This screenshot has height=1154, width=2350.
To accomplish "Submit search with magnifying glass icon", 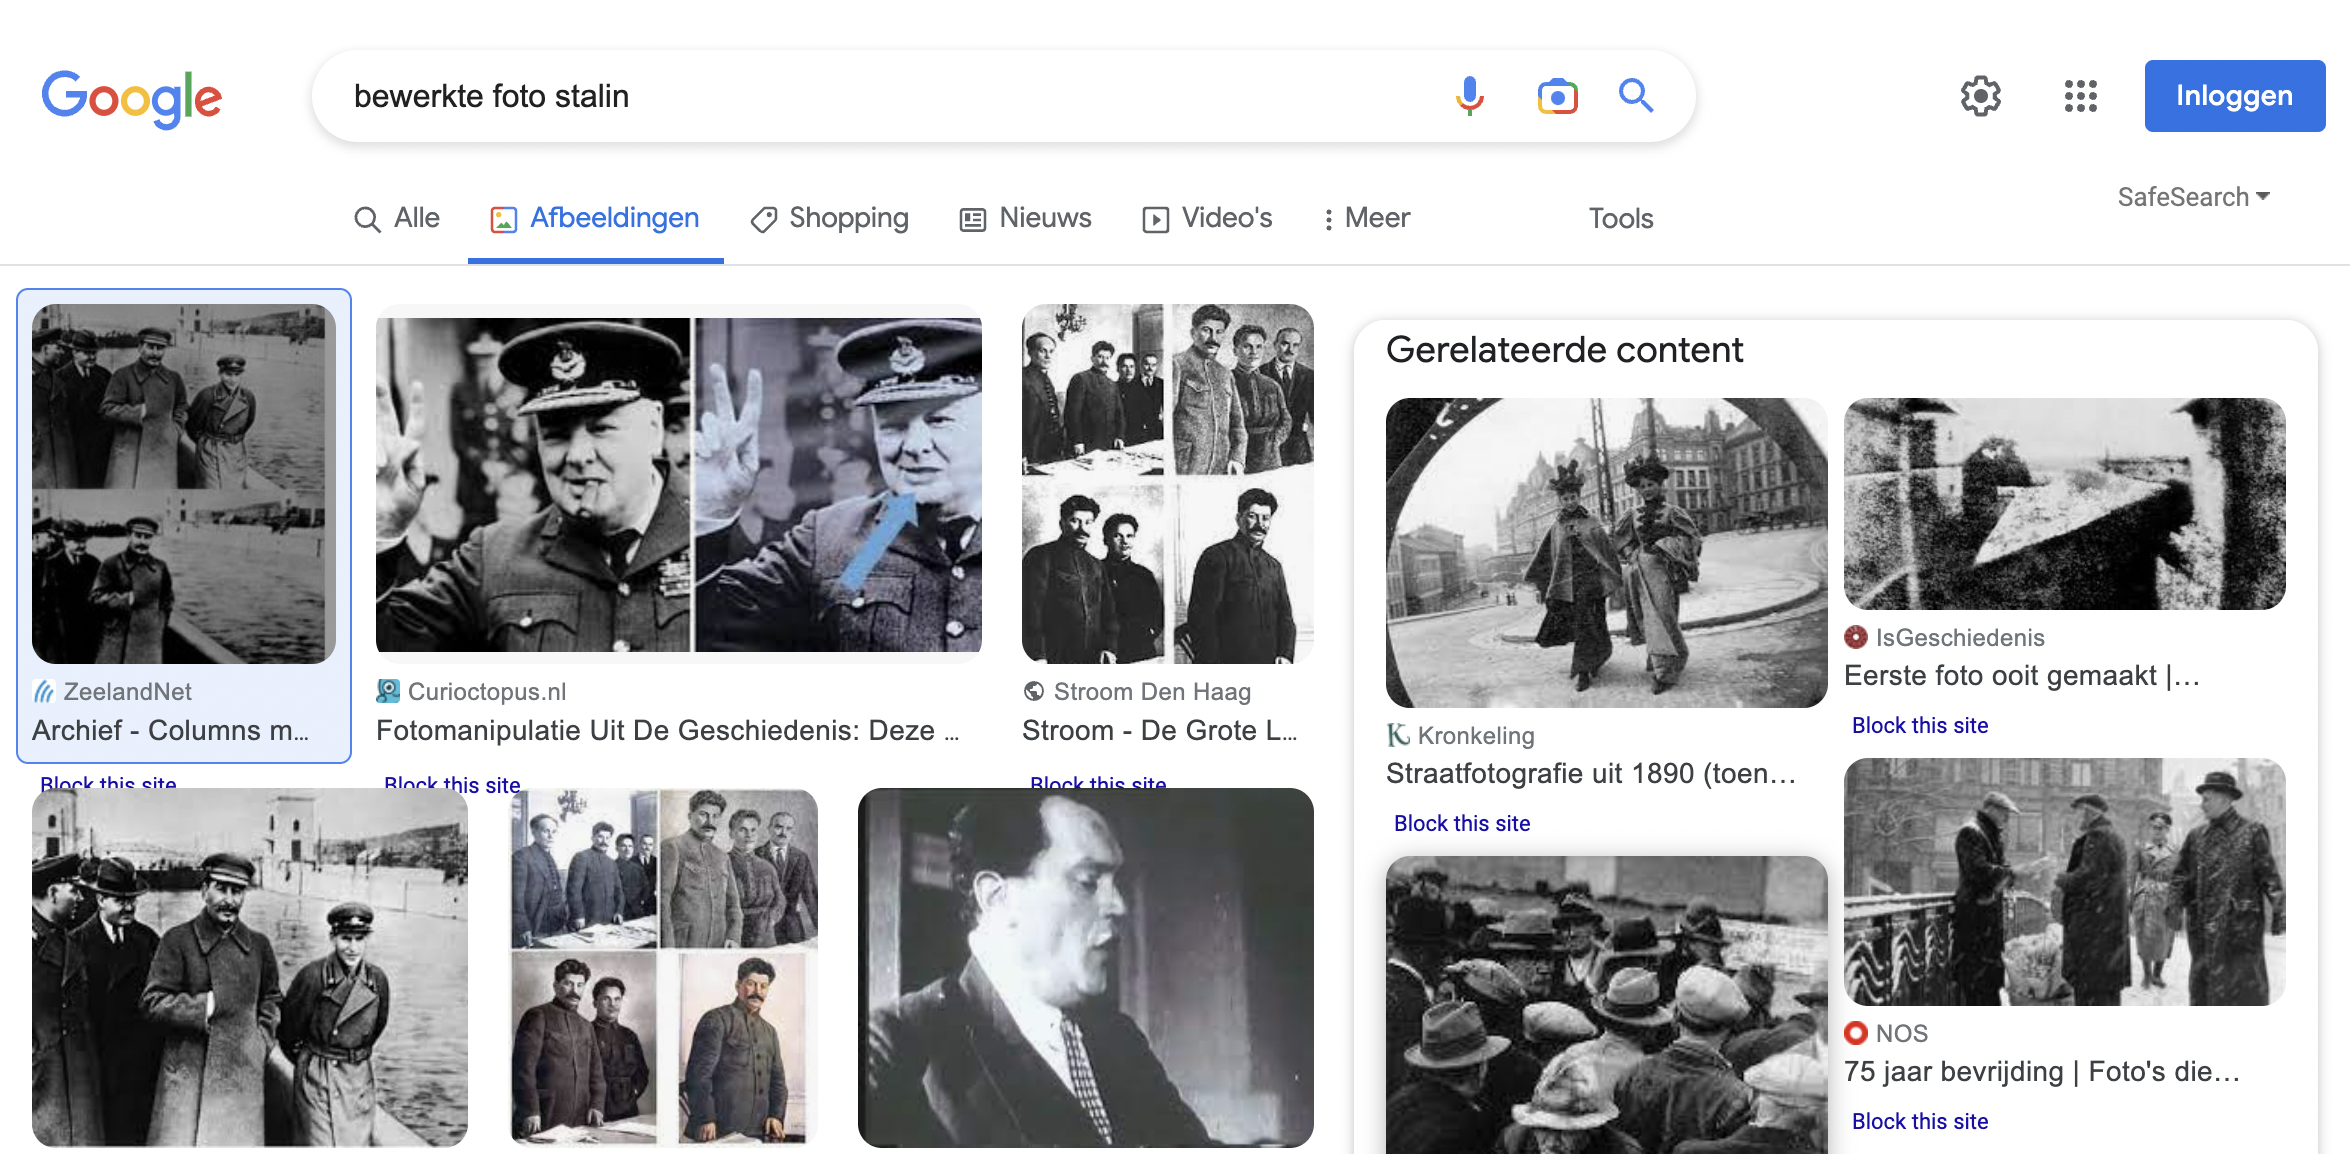I will pos(1636,96).
